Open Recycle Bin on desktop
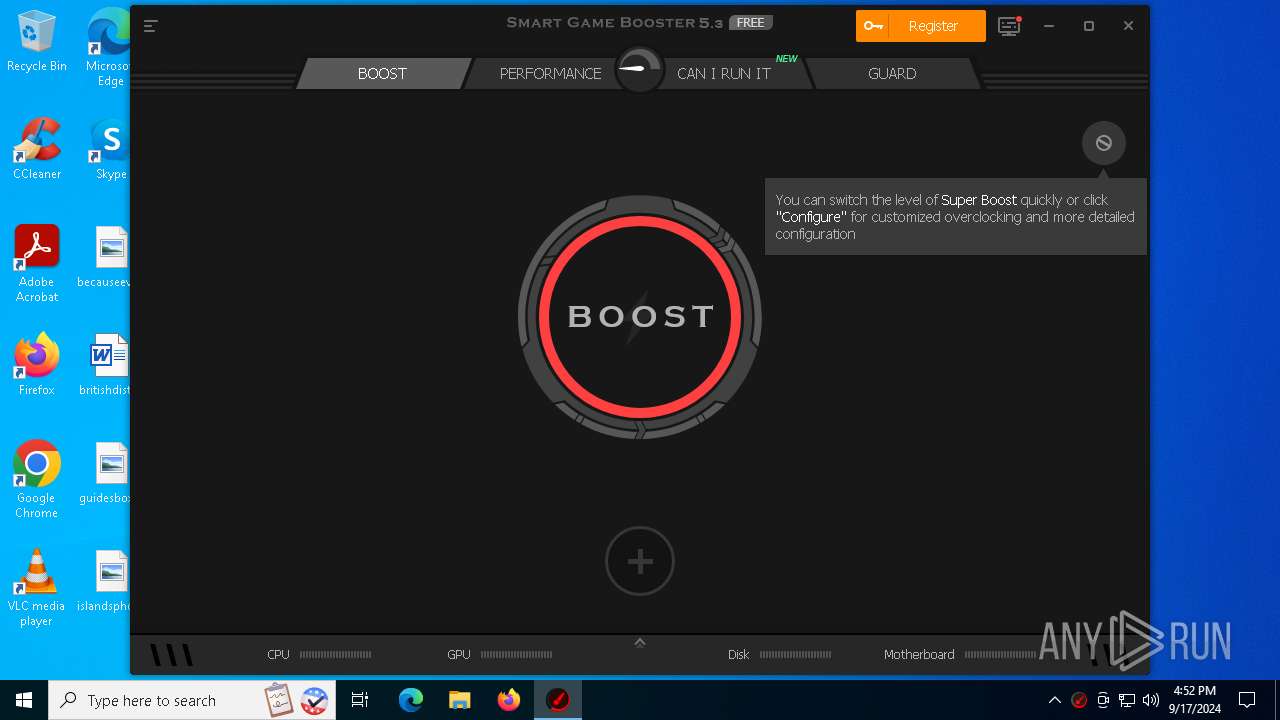1280x720 pixels. 37,42
